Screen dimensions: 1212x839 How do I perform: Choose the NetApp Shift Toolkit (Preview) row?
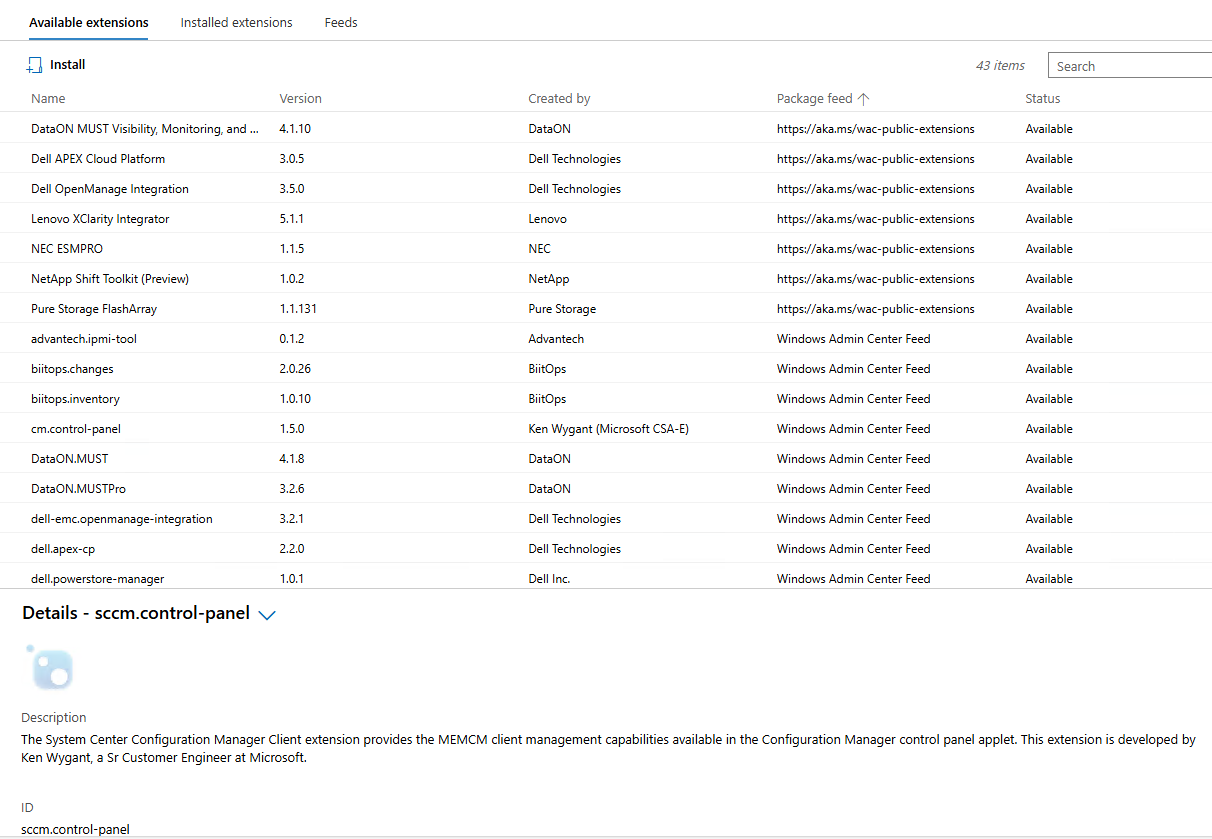tap(110, 279)
